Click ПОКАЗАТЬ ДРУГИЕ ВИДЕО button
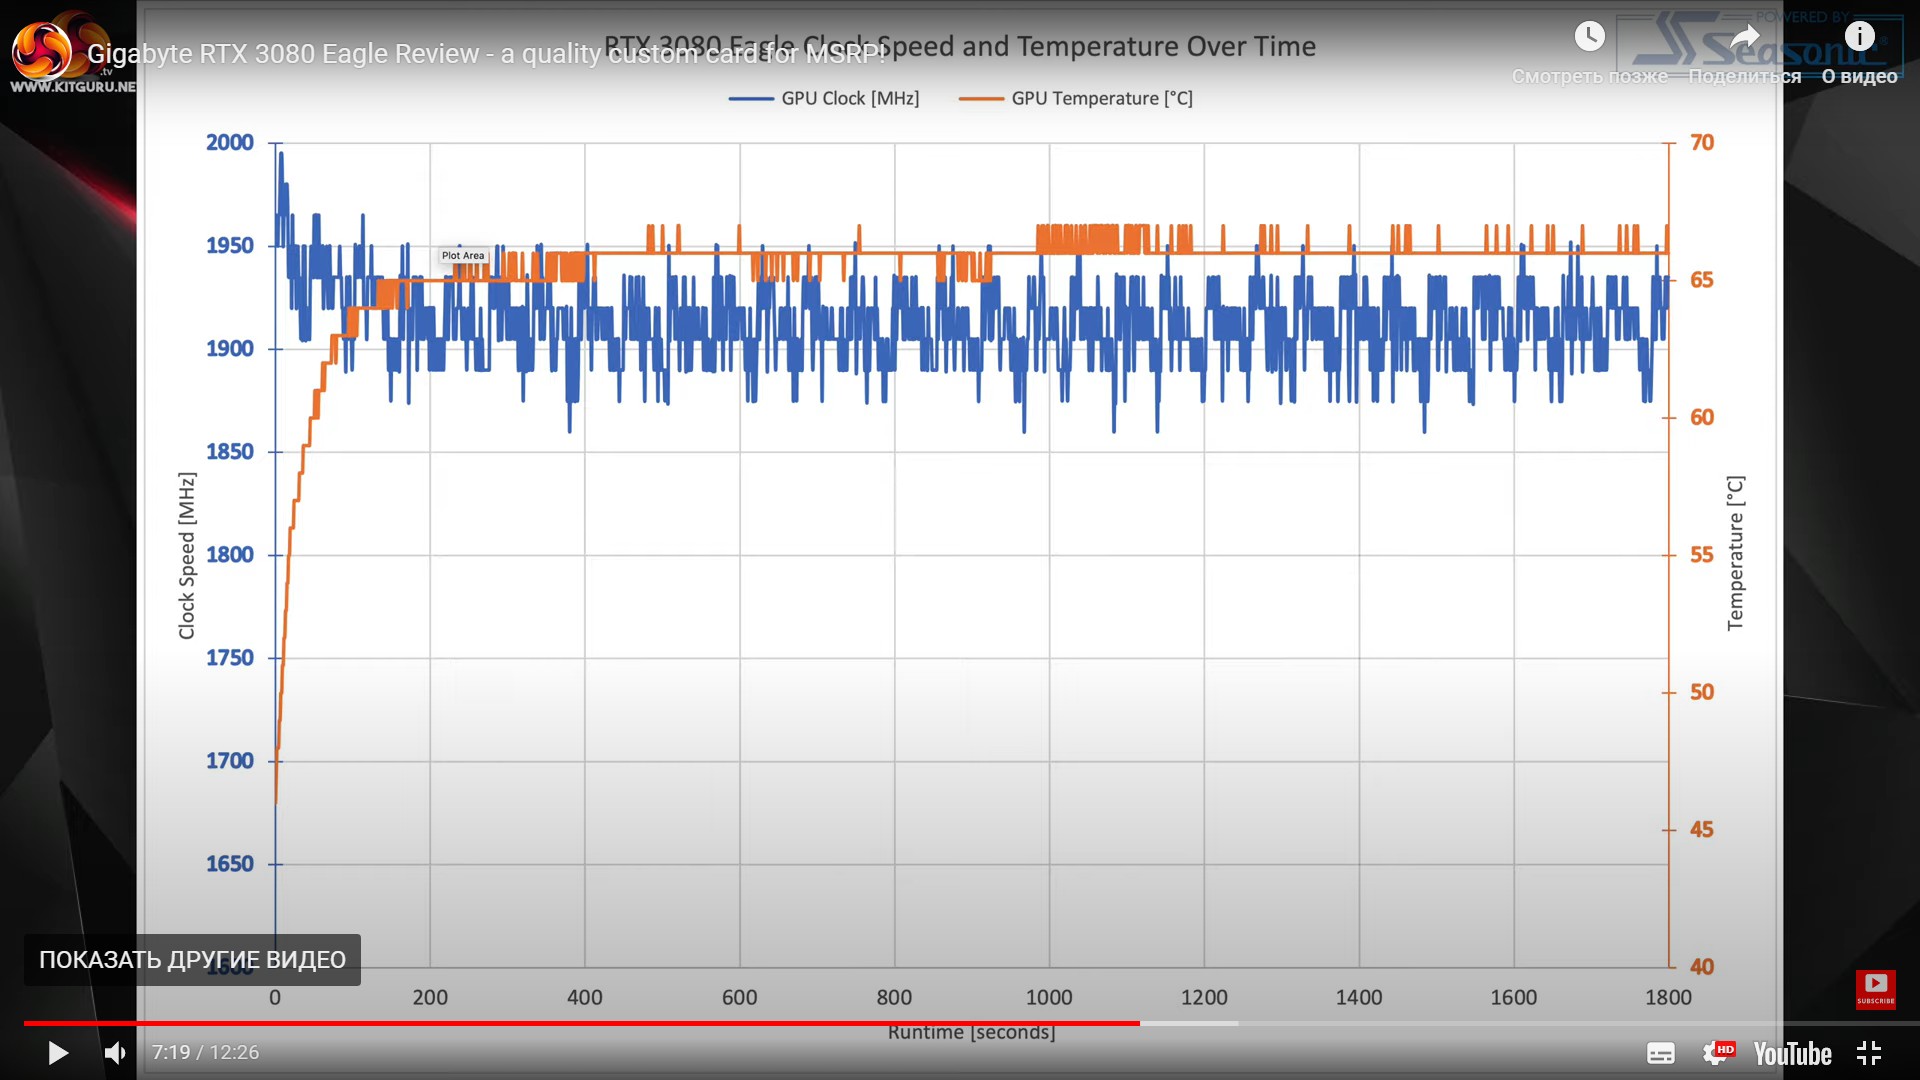 [x=192, y=960]
